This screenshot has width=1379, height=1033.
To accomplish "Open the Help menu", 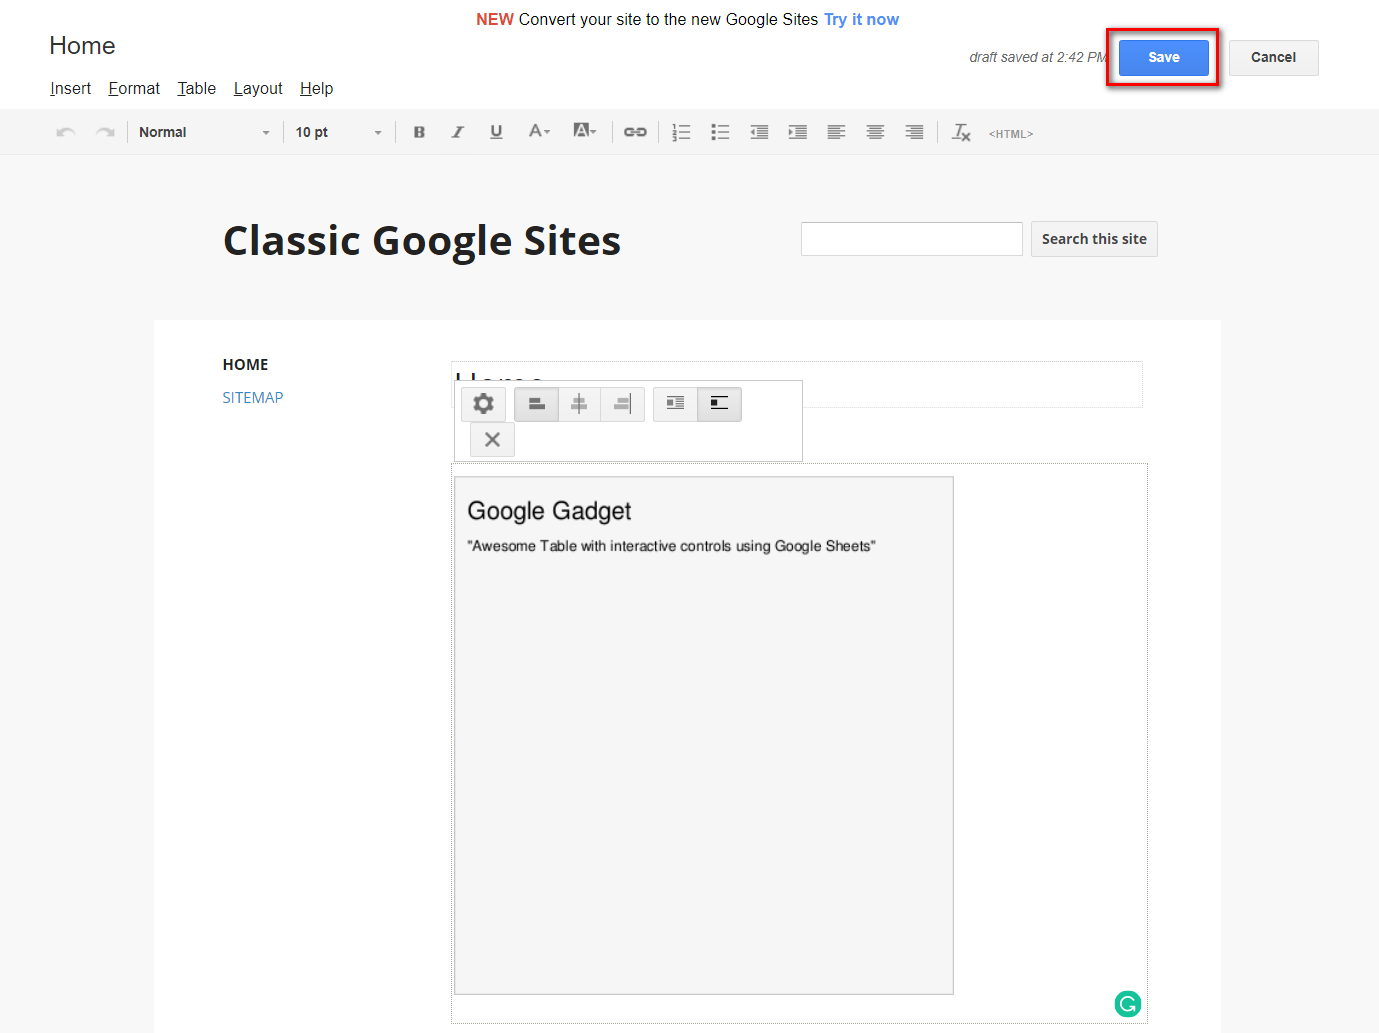I will [316, 88].
